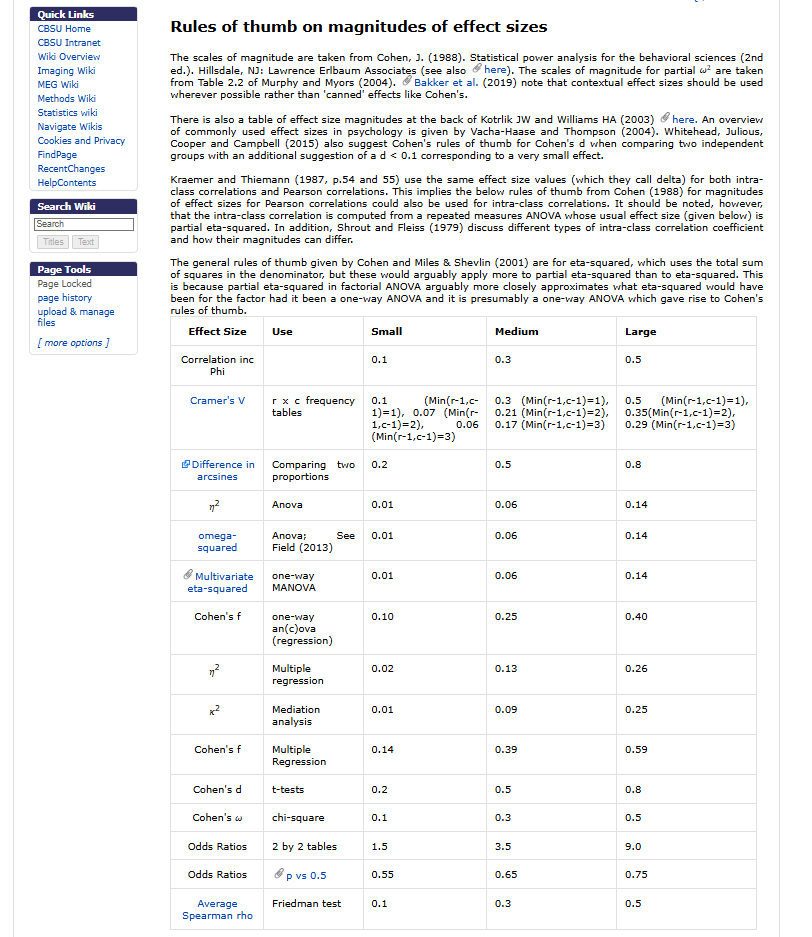Click the Text search button
812x937 pixels.
85,242
